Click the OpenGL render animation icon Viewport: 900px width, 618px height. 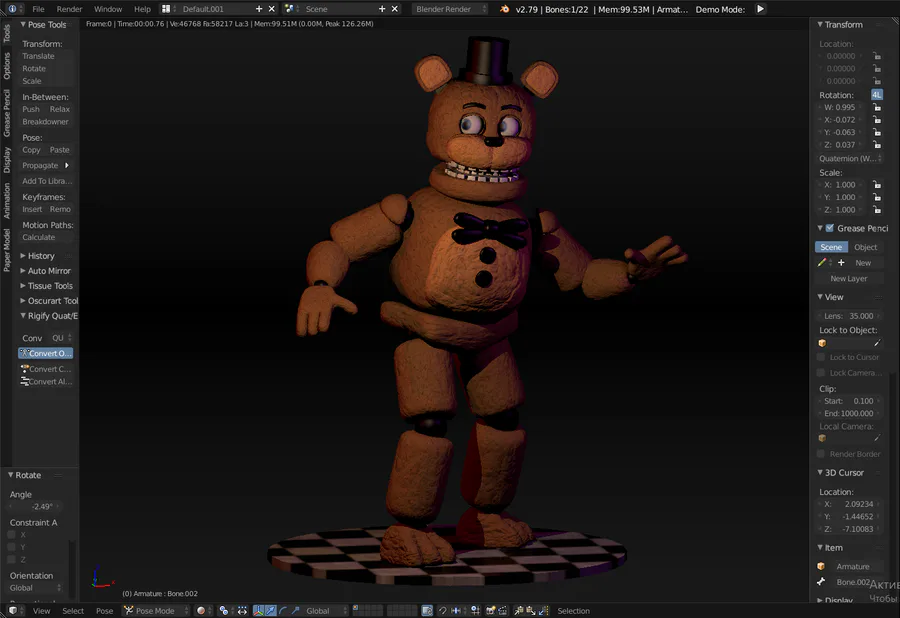pos(503,611)
